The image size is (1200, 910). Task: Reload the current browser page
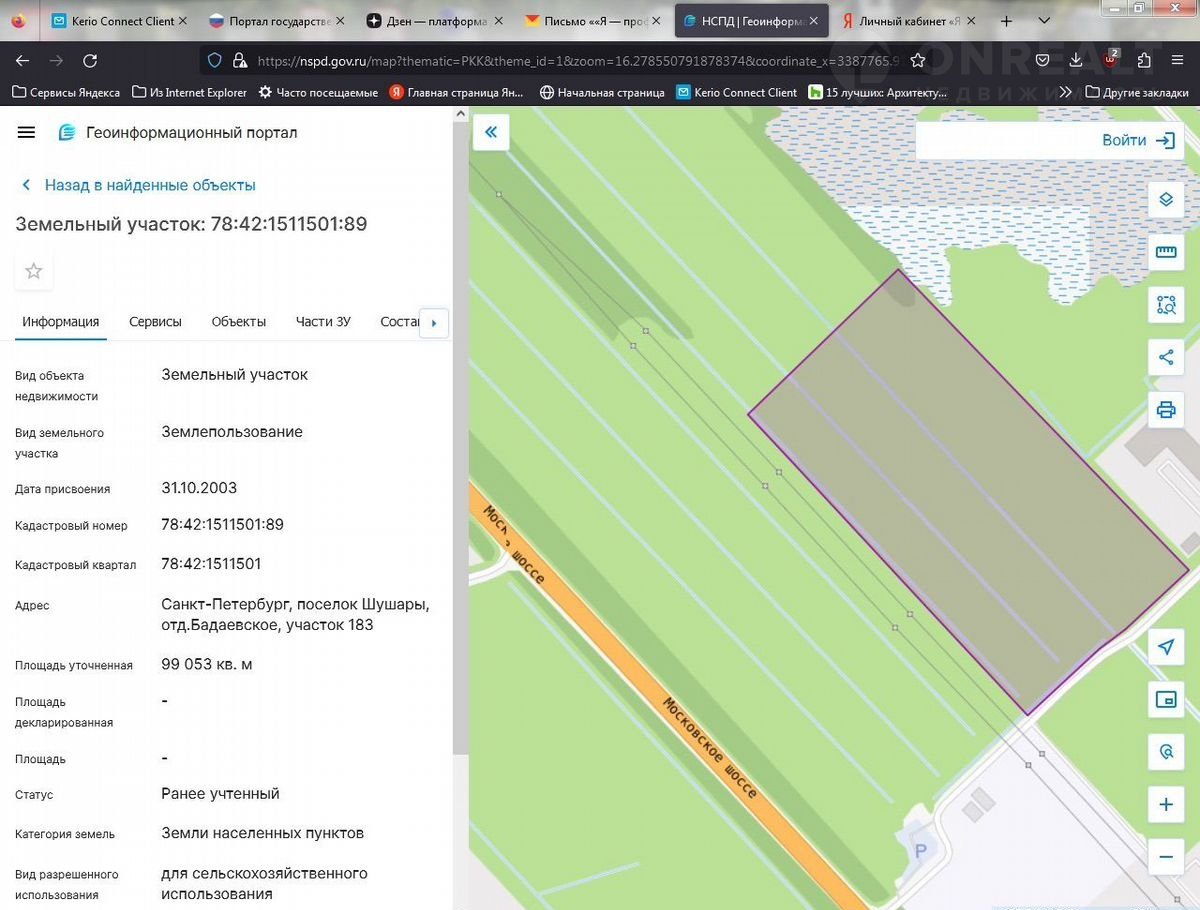point(90,61)
